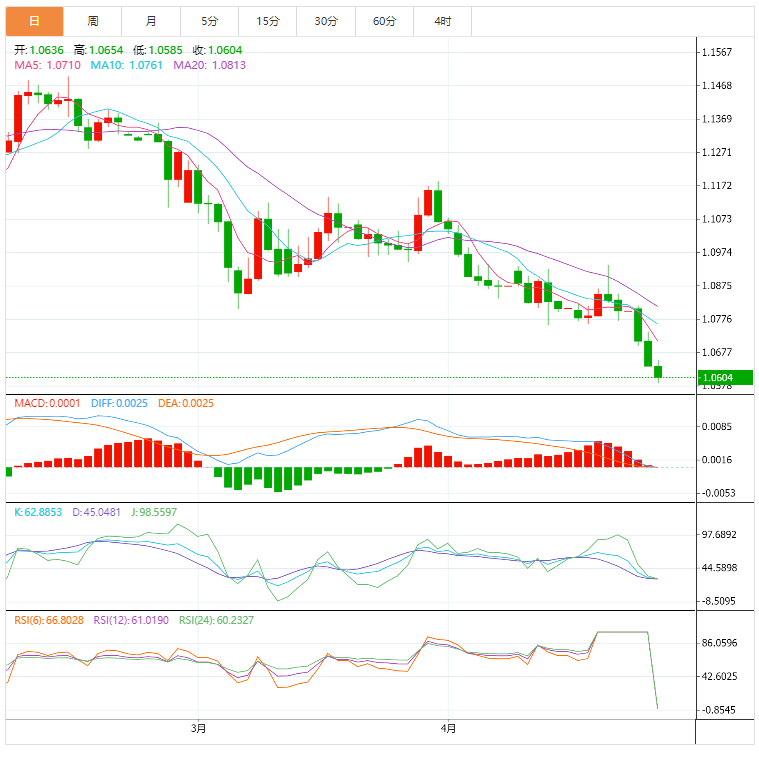This screenshot has height=759, width=759.
Task: Switch to the 4时 four-hour tab
Action: coord(442,21)
